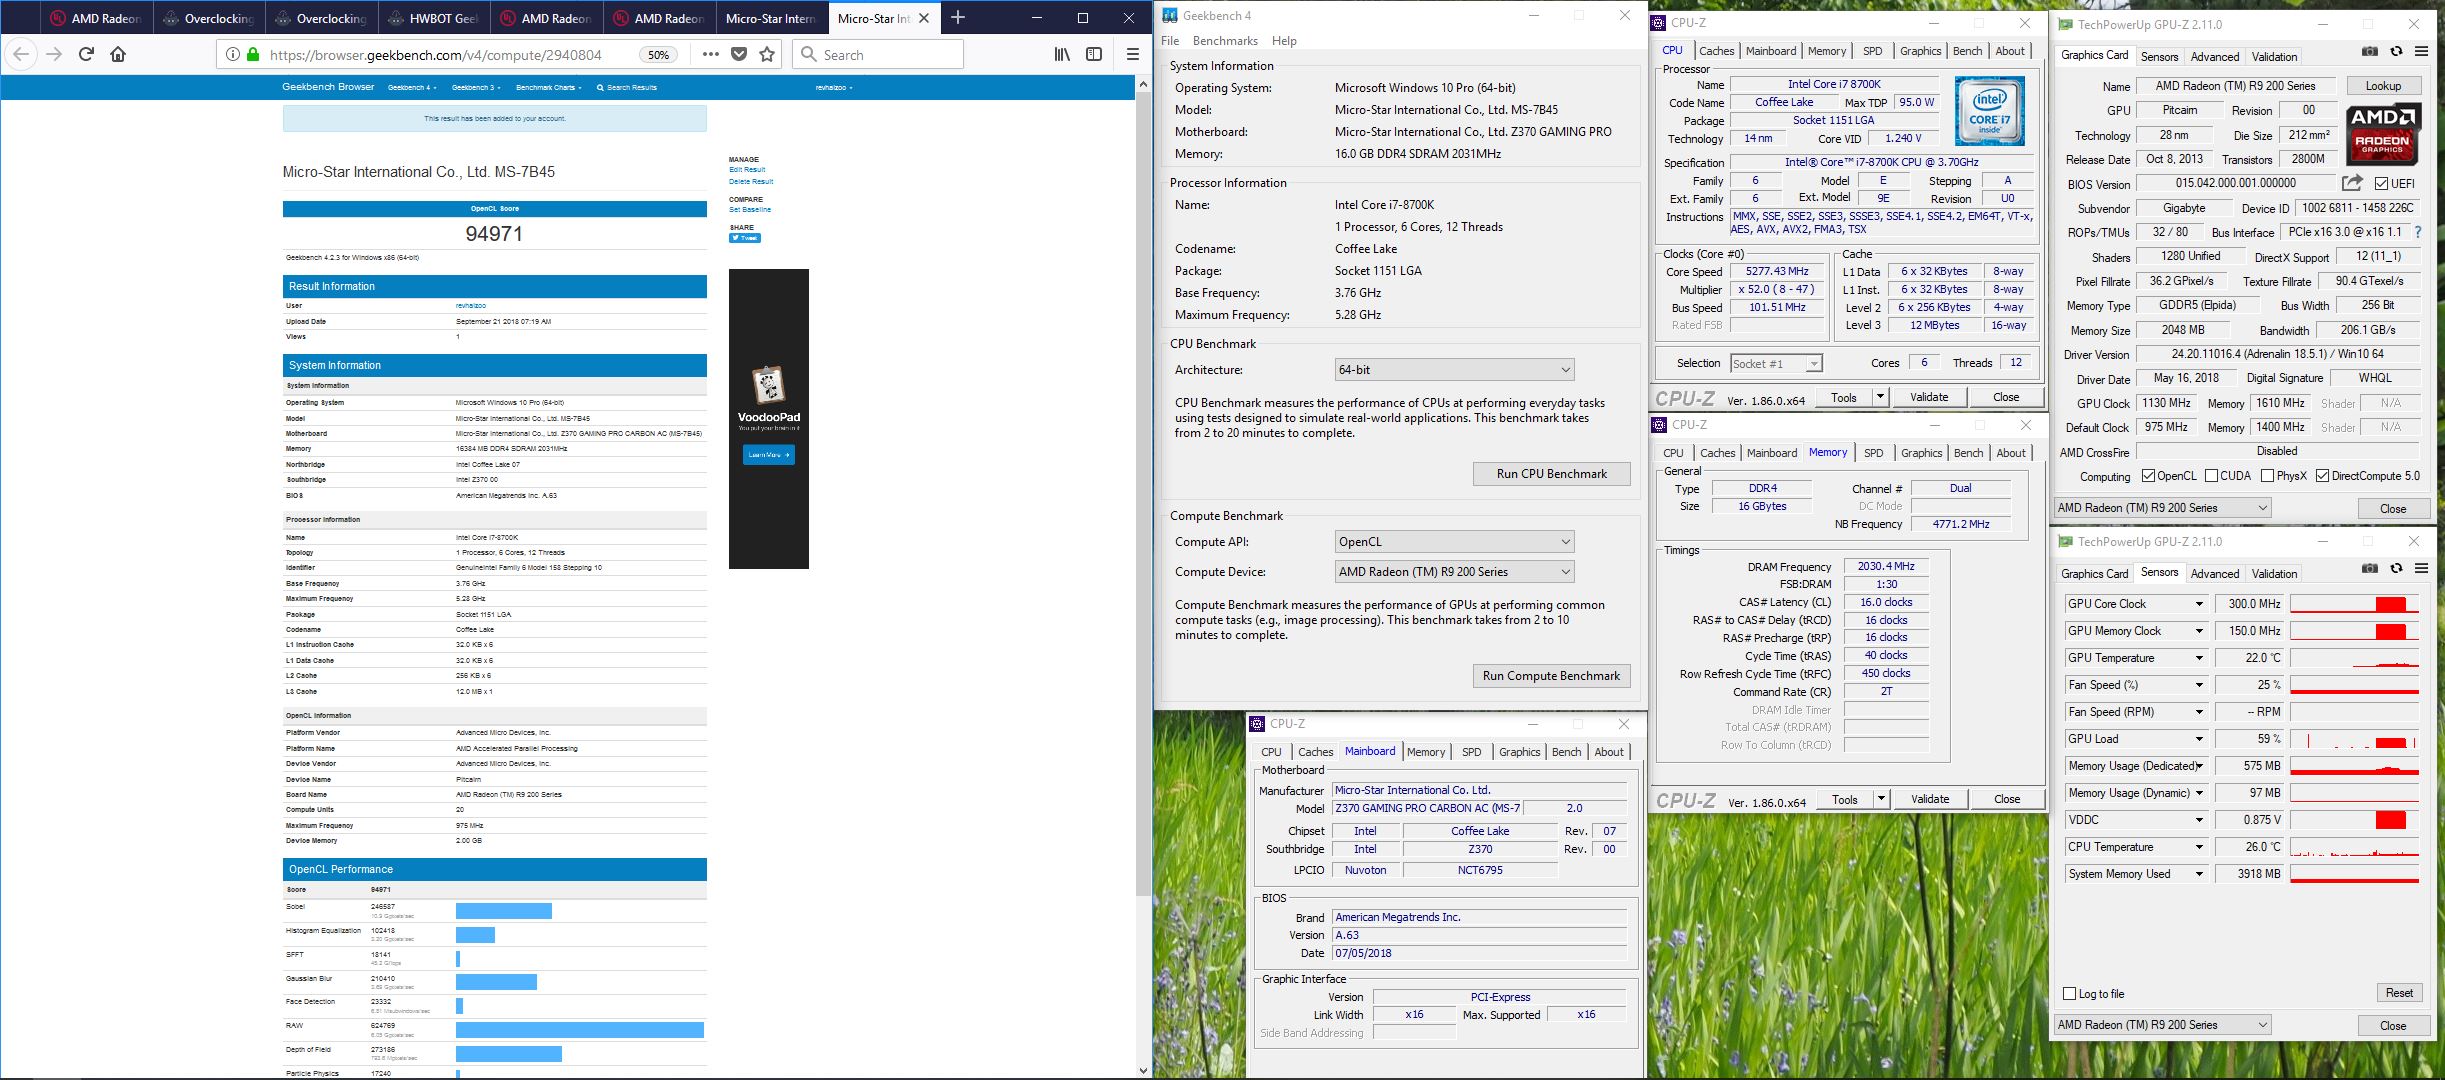Open GPU selector dropdown in GPU-Z Graphics Card window
The width and height of the screenshot is (2445, 1080).
2162,508
